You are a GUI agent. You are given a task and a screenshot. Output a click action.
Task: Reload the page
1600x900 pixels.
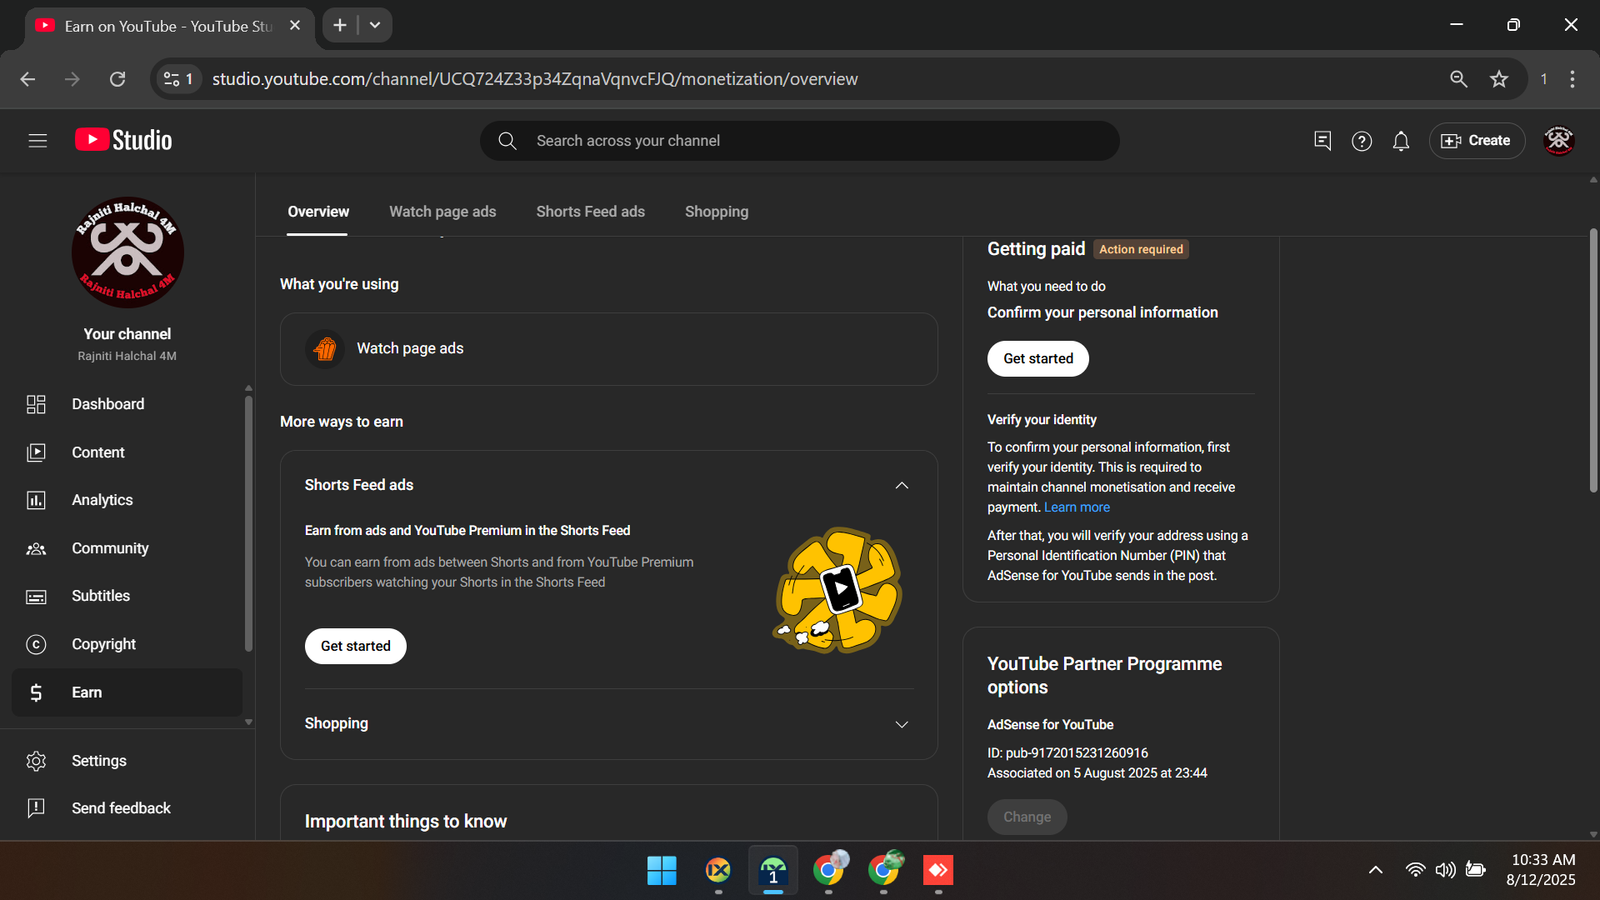click(117, 79)
